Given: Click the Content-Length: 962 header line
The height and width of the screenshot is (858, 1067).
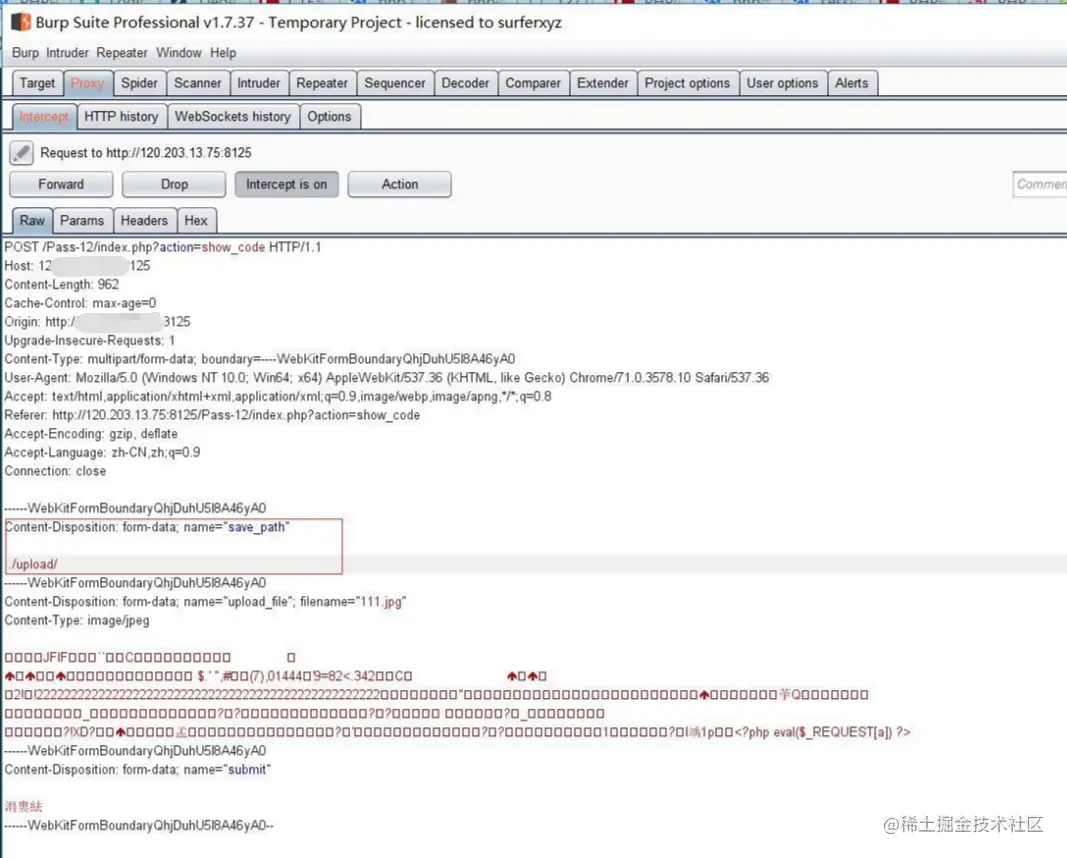Looking at the screenshot, I should (x=62, y=284).
